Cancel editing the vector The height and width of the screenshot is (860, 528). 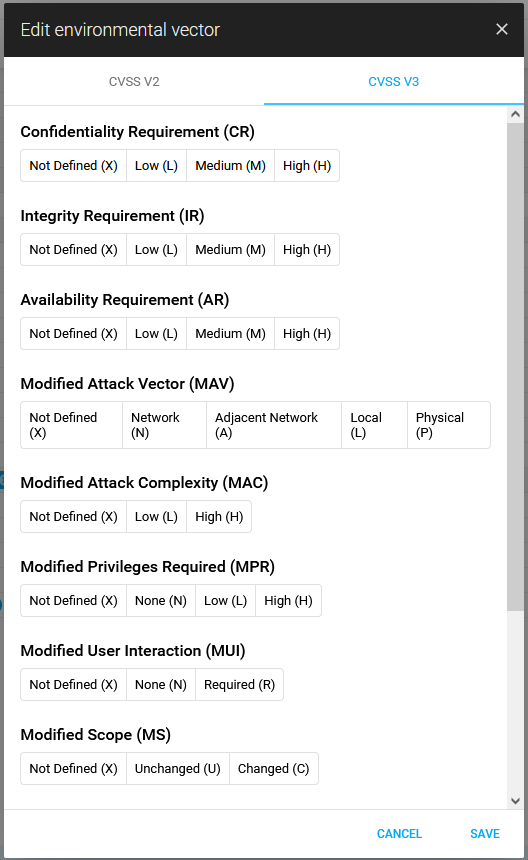399,834
